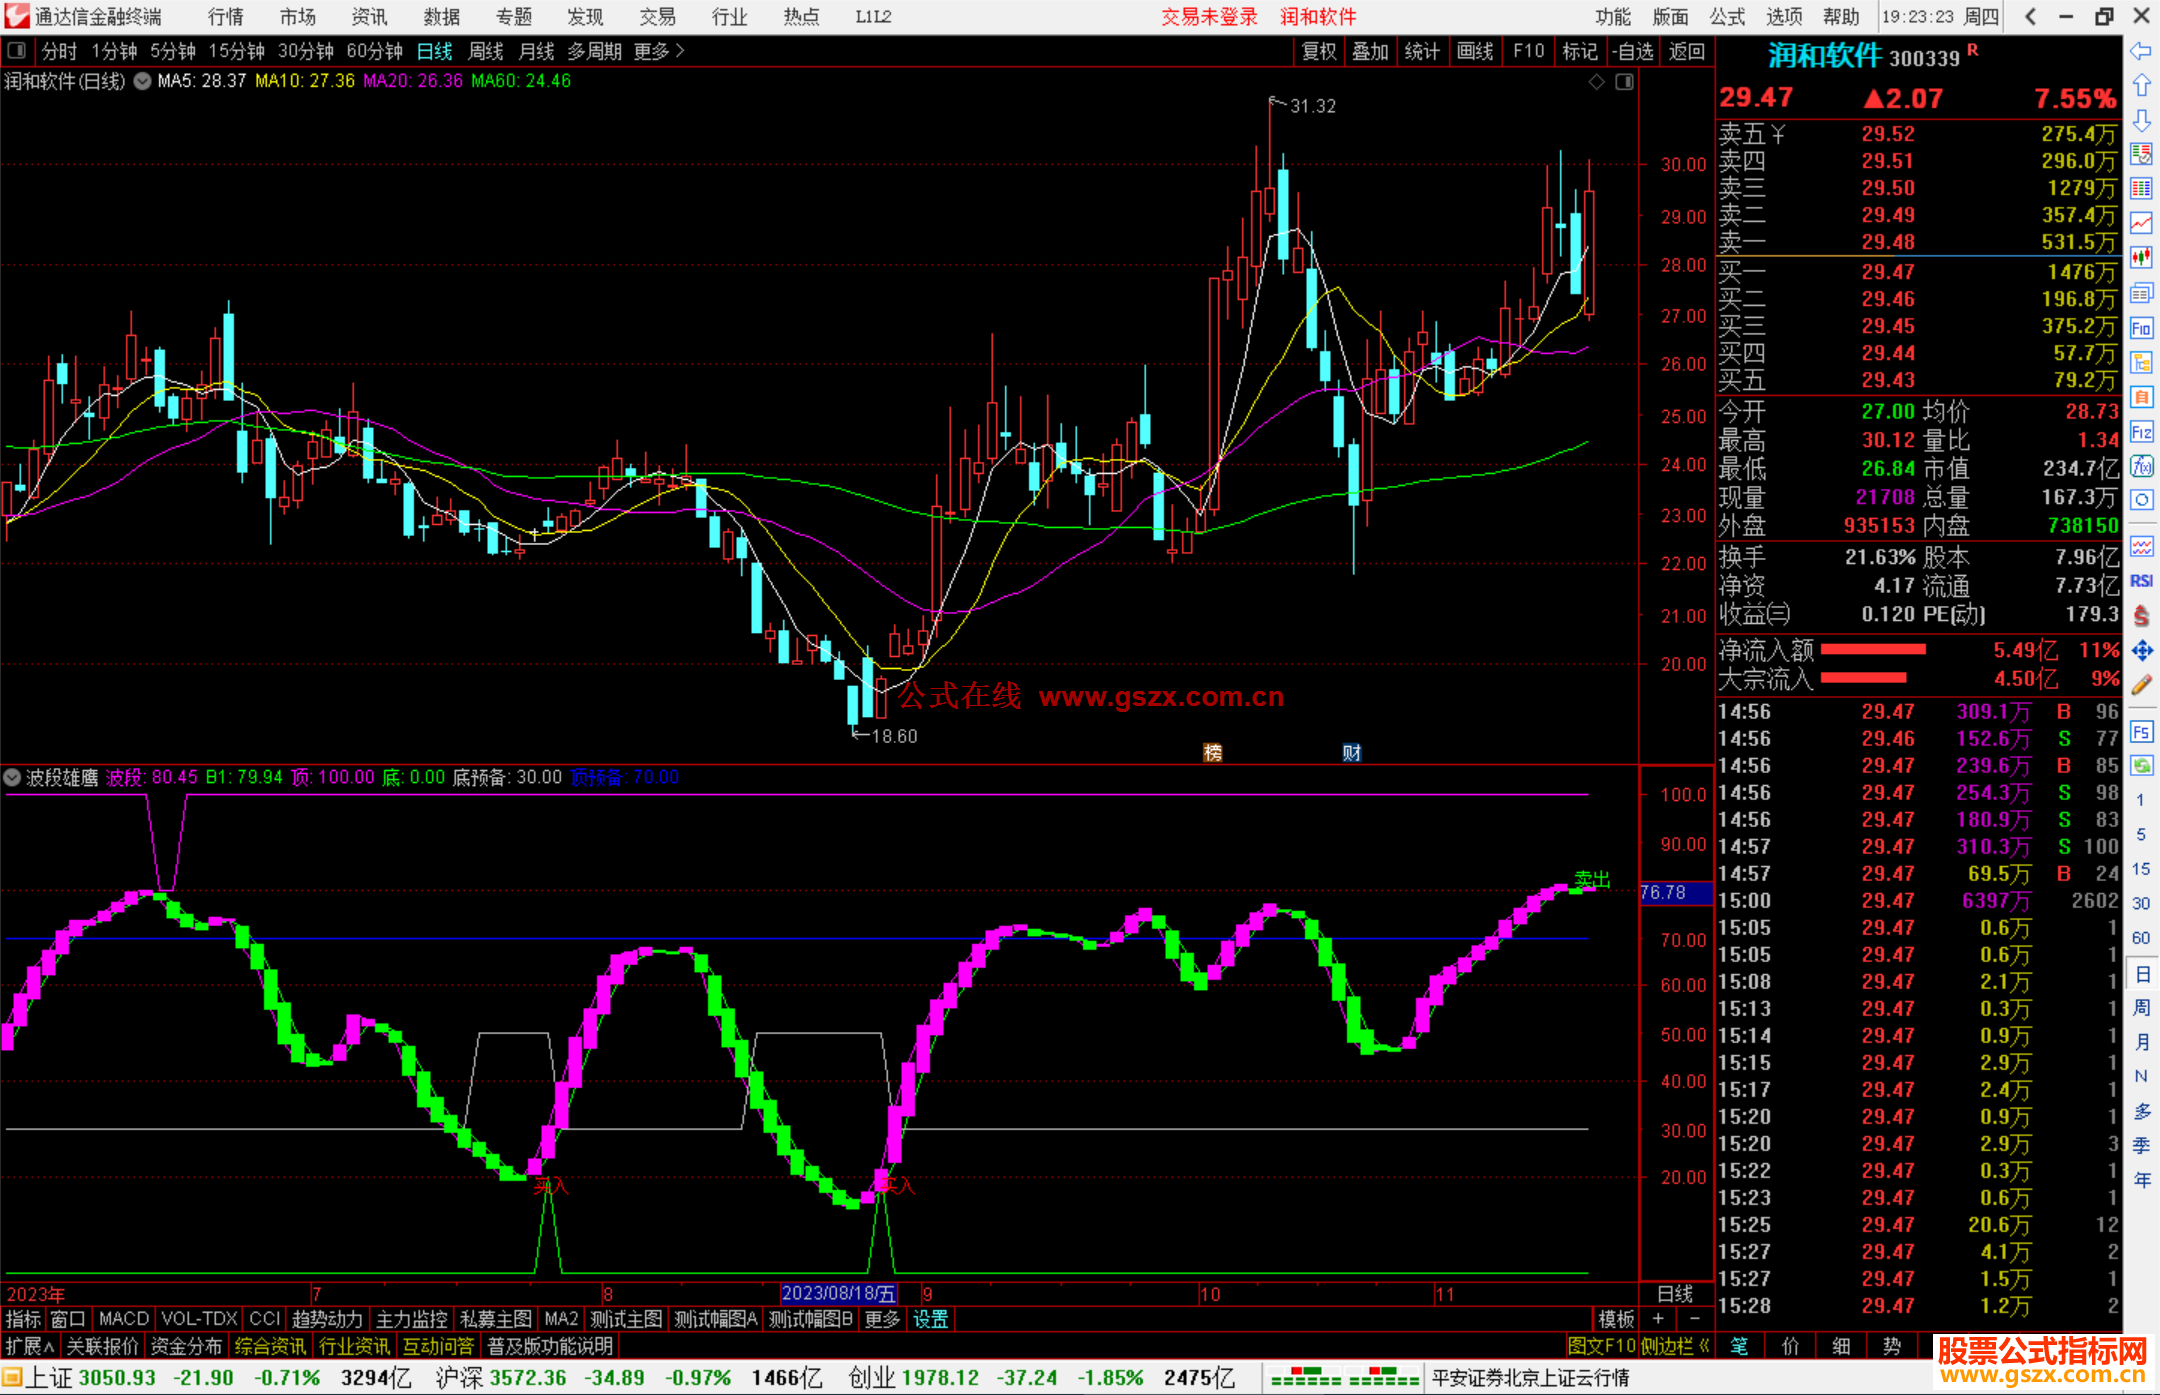Click the candlestick chart sidebar icon
Screen dimensions: 2160x1395
pyautogui.click(x=2141, y=258)
